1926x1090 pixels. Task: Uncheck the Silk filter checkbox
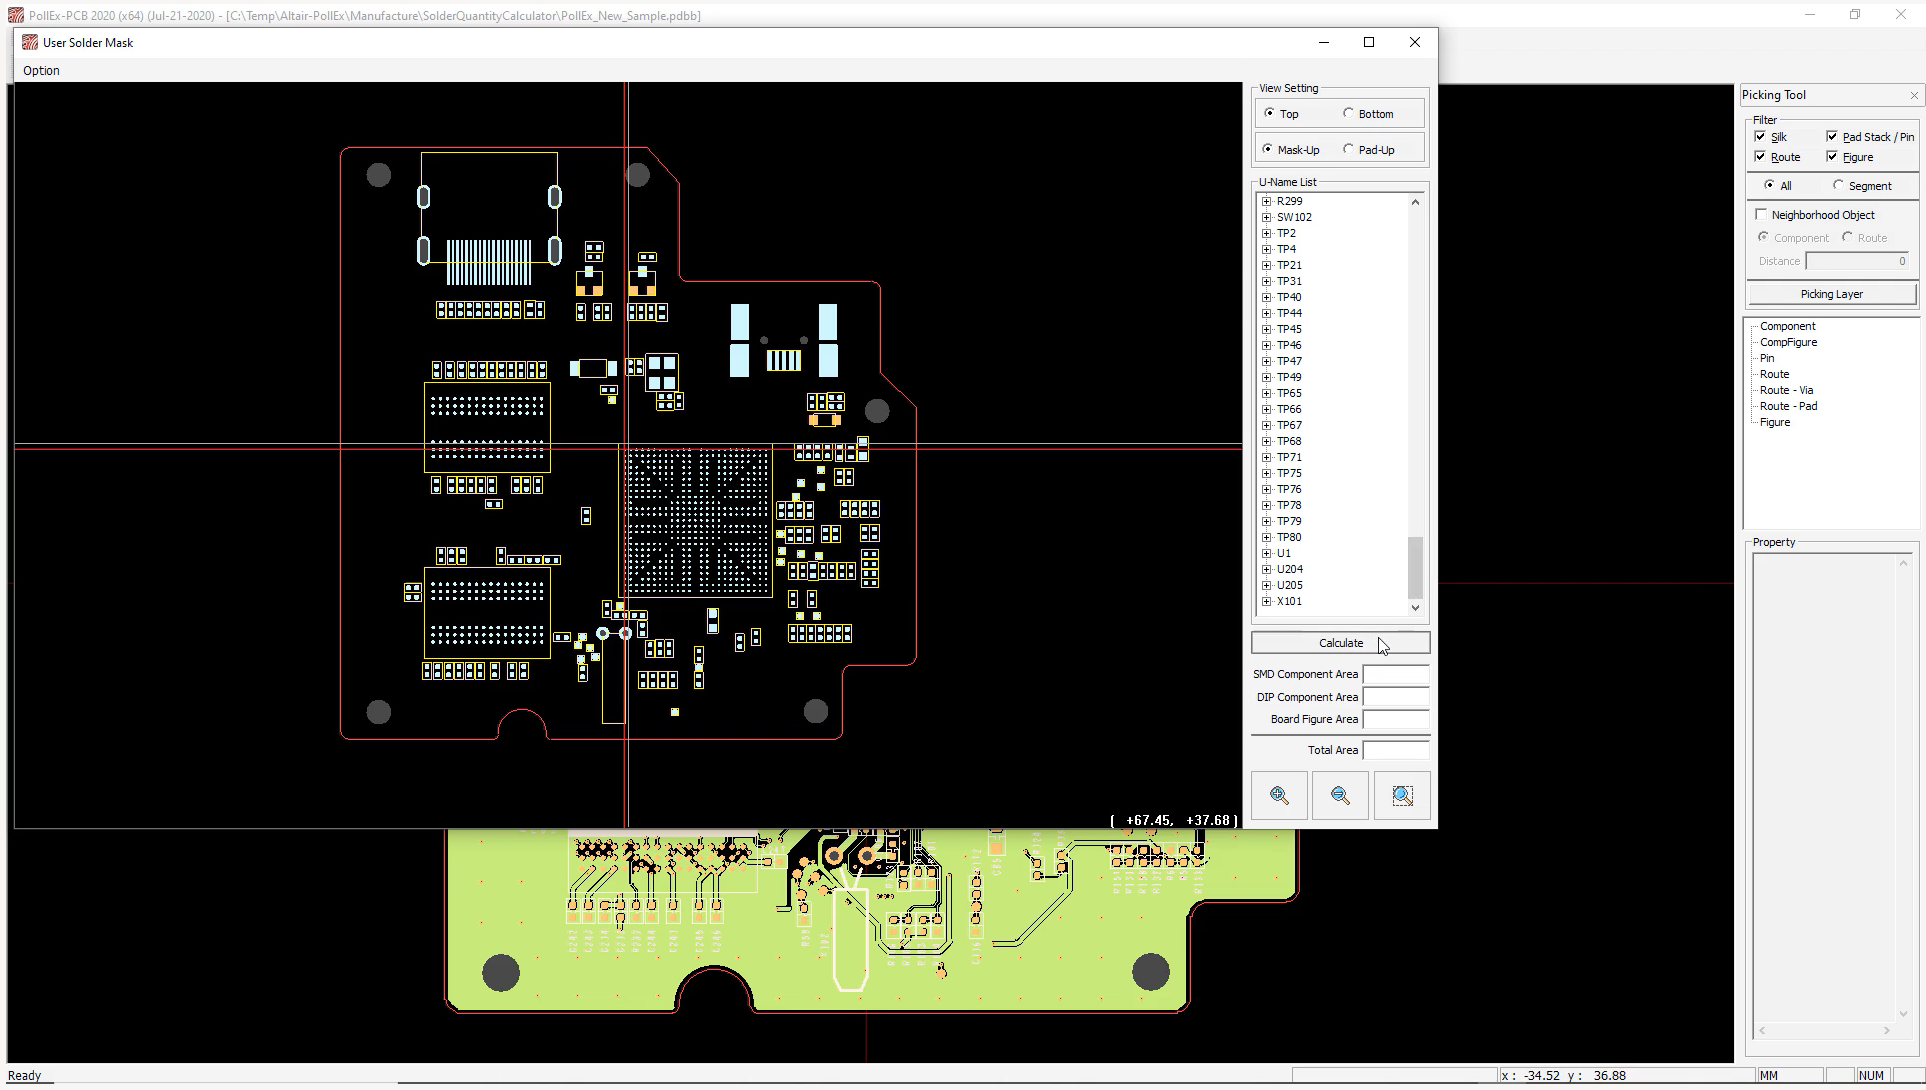[1760, 137]
